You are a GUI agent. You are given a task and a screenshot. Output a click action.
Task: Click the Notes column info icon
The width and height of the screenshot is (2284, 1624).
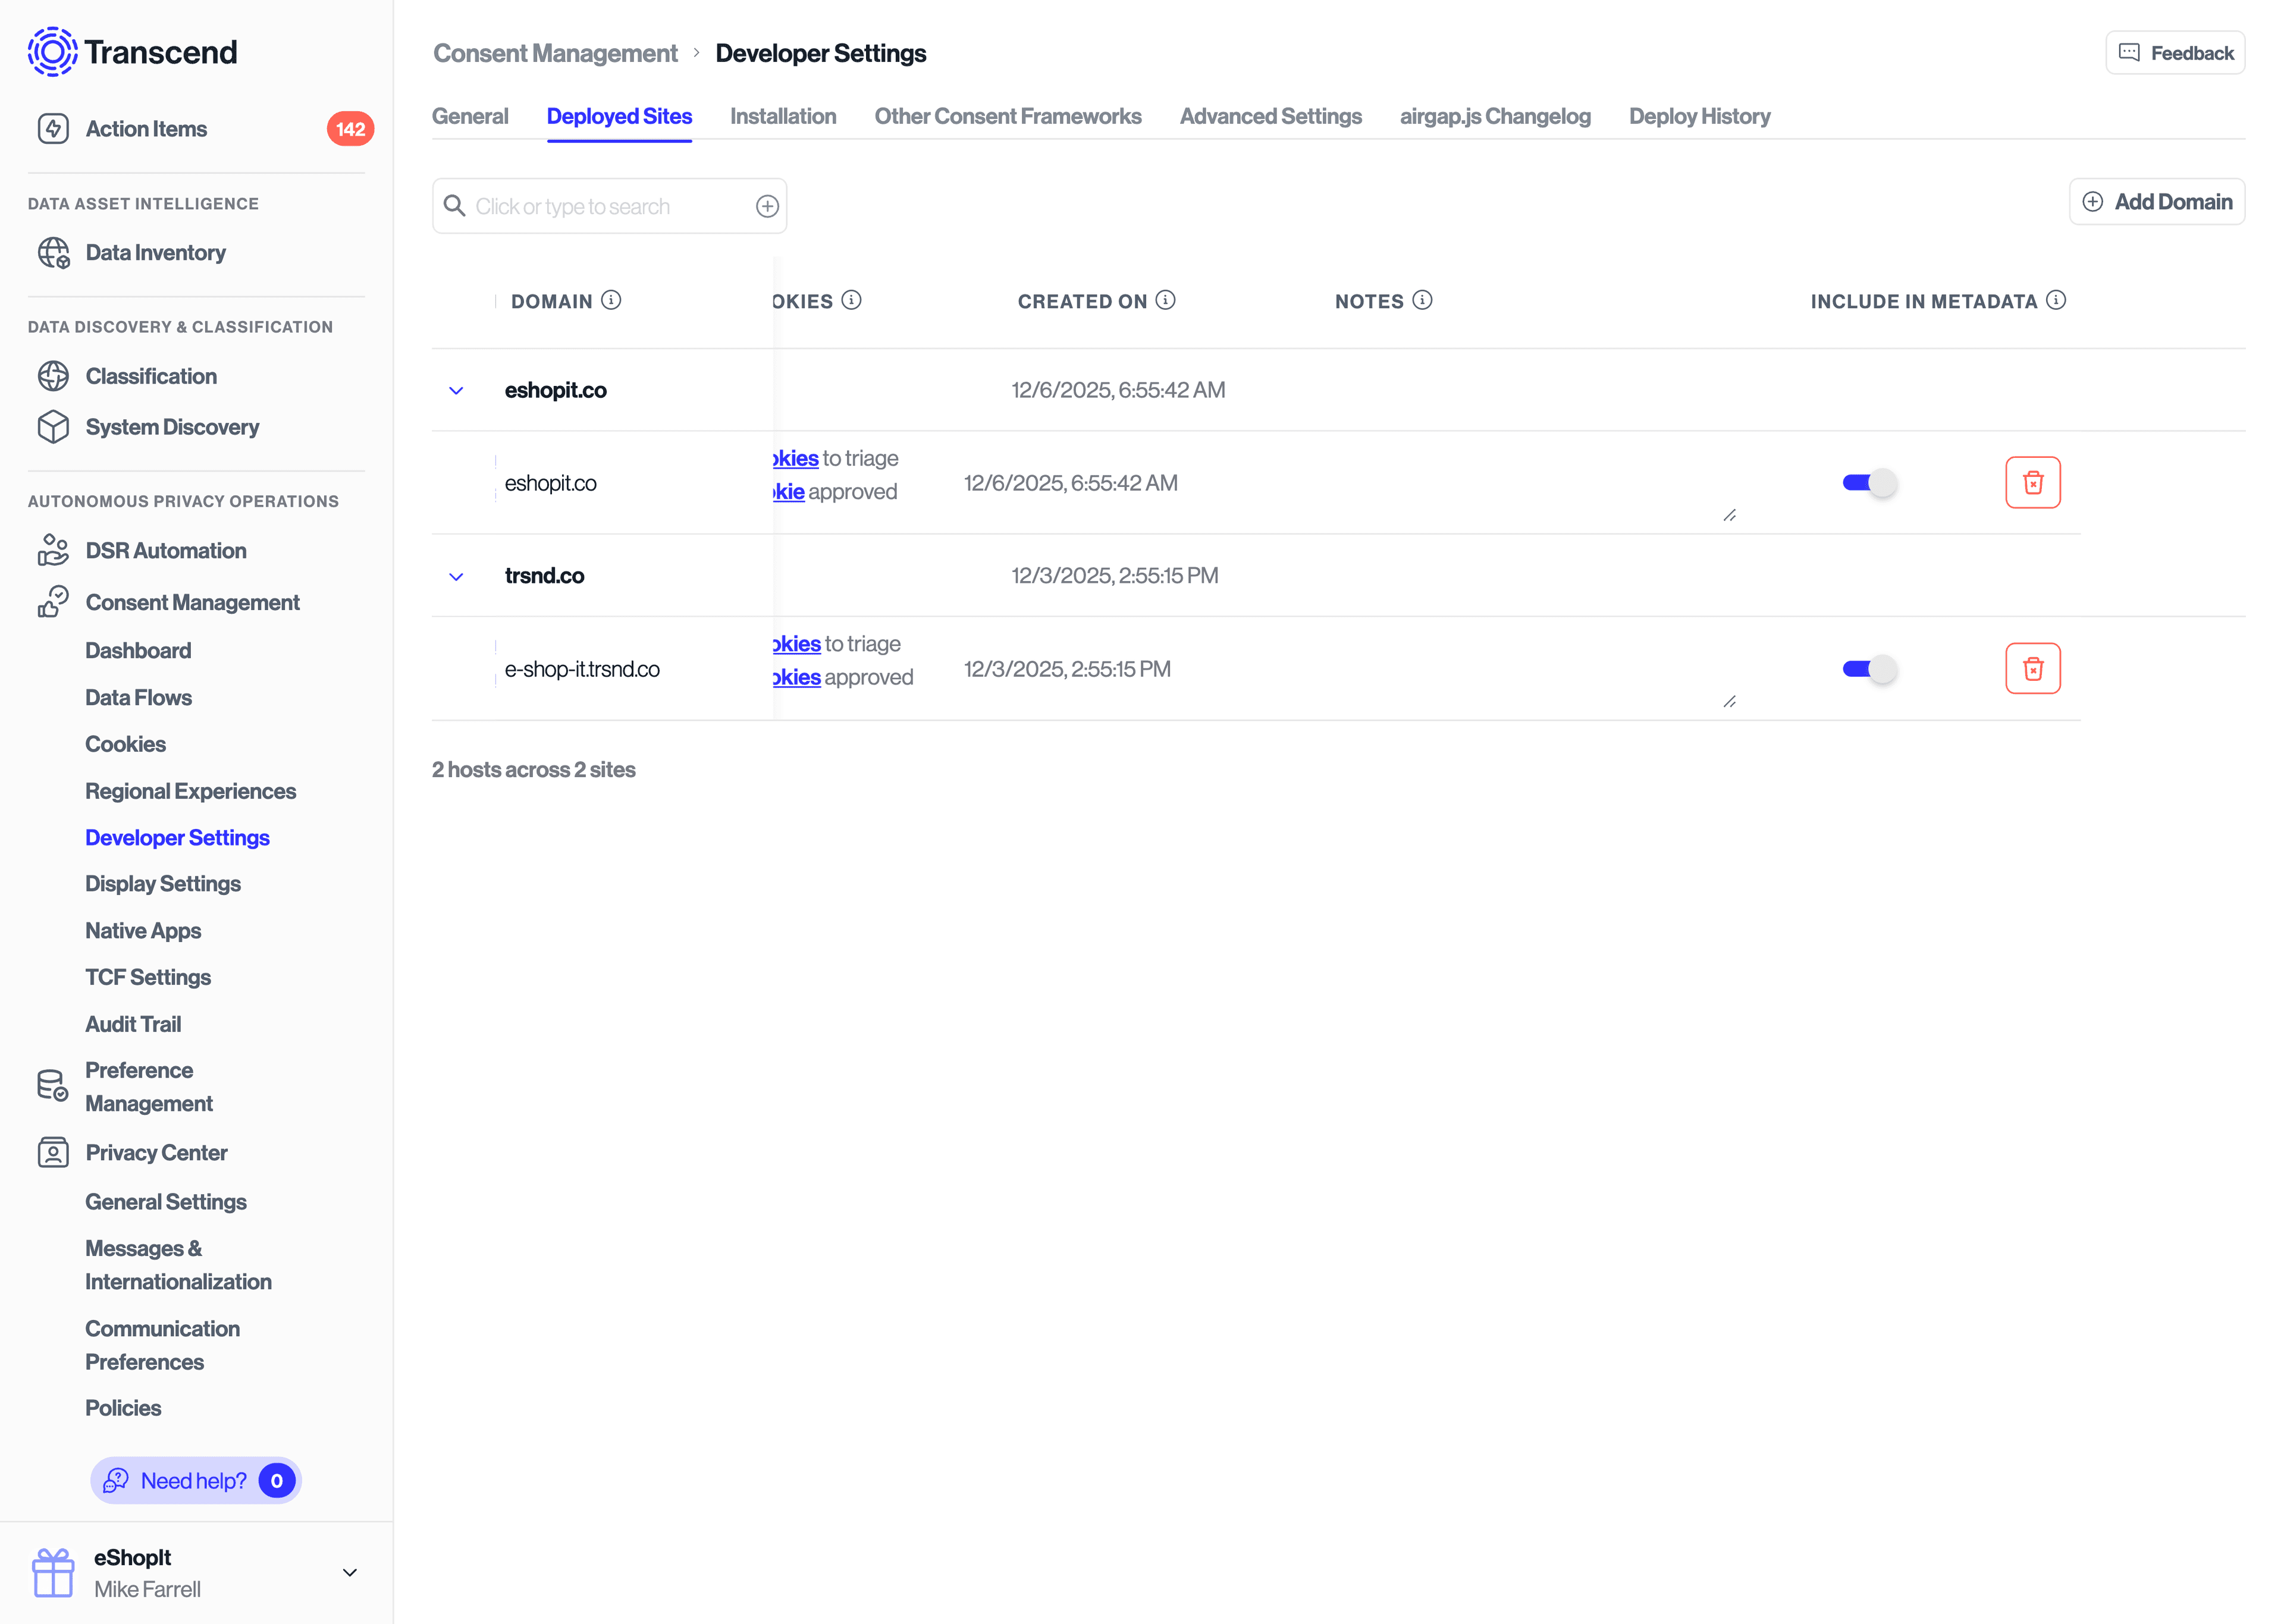(1421, 300)
